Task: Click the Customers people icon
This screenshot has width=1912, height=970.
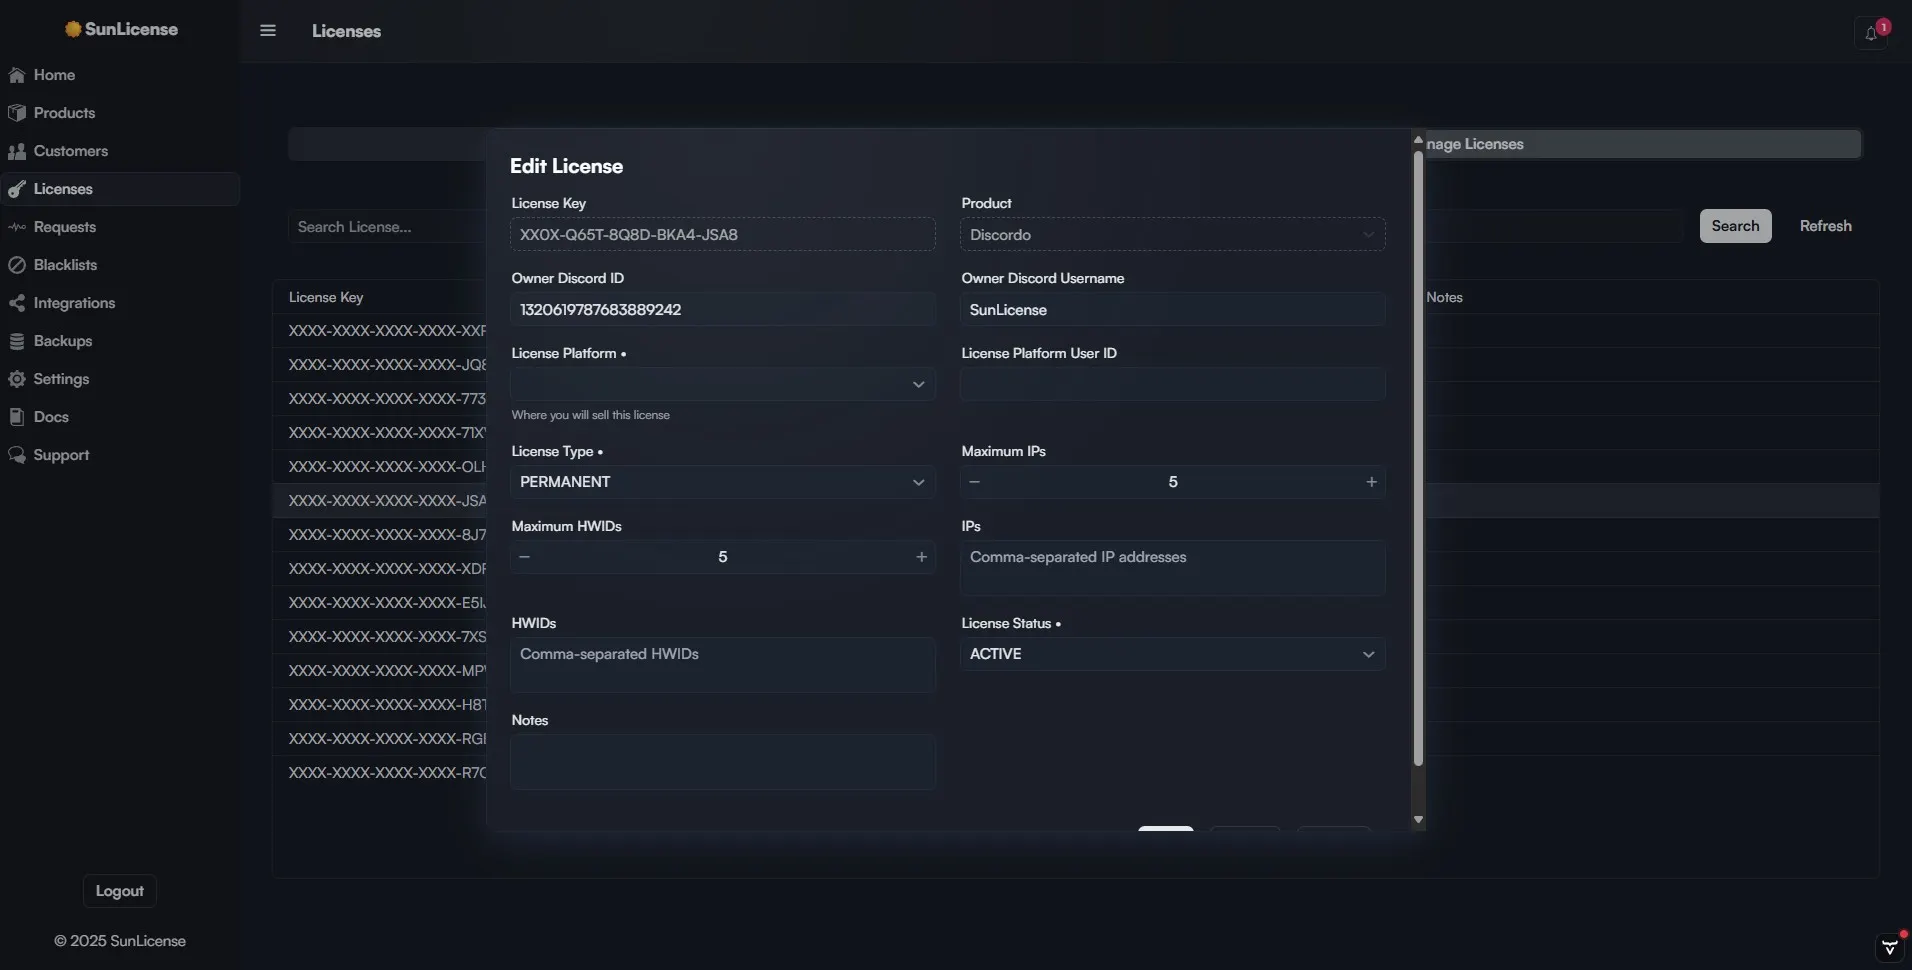Action: pos(17,151)
